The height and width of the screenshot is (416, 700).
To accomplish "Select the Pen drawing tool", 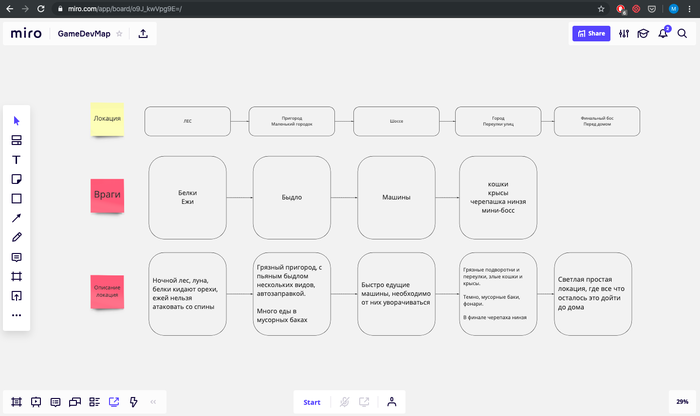I will tap(17, 237).
